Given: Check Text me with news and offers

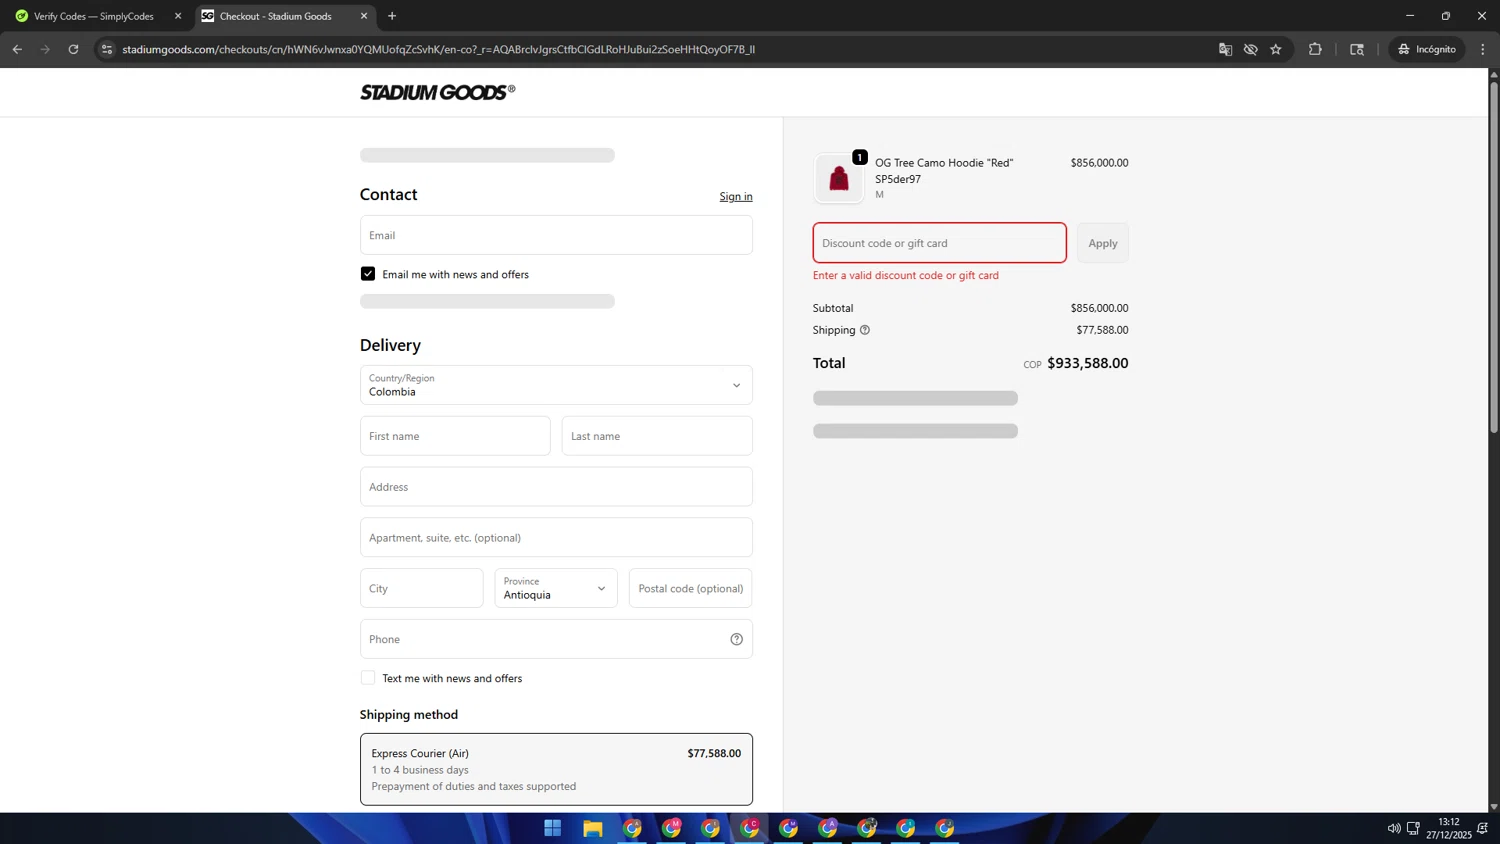Looking at the screenshot, I should (368, 678).
